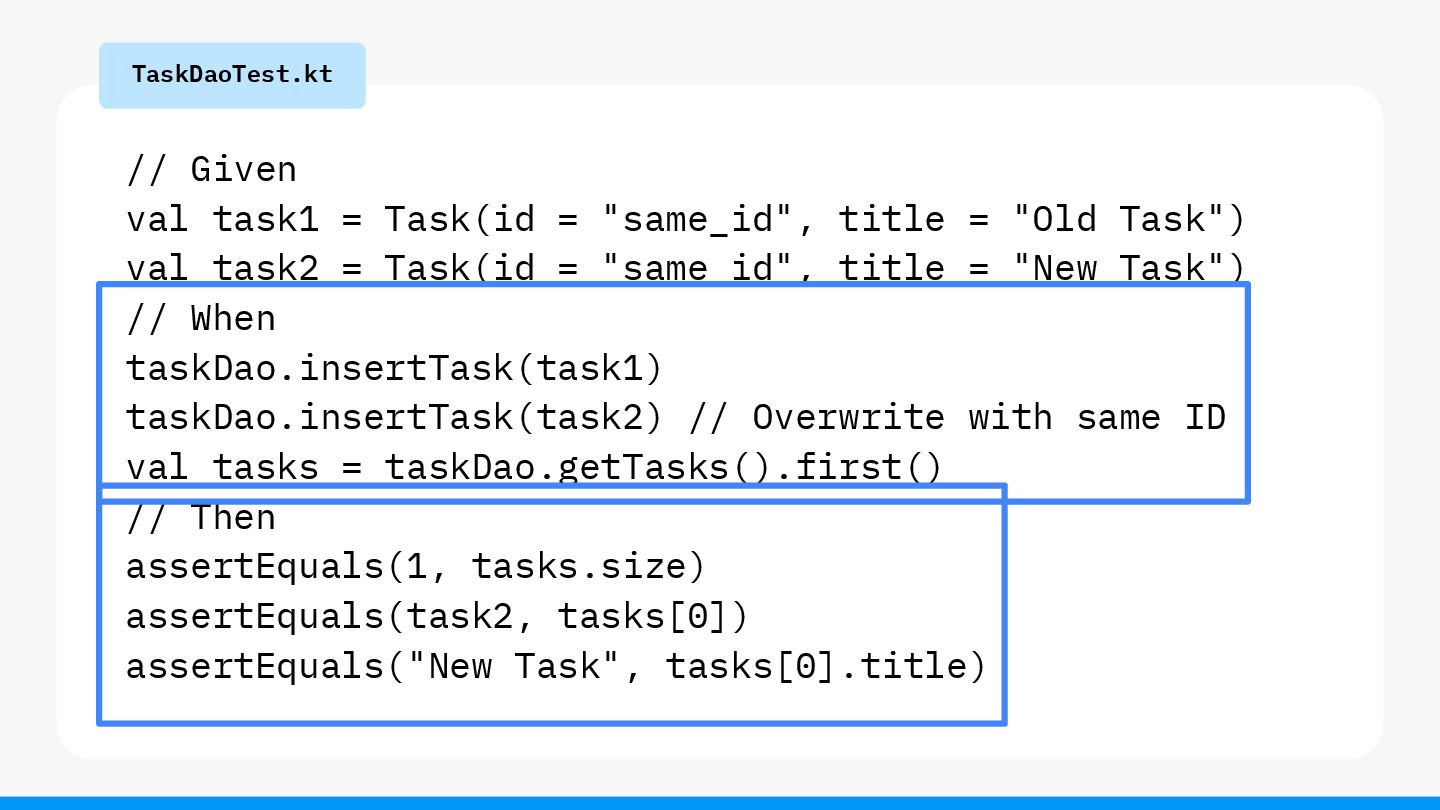The height and width of the screenshot is (810, 1440).
Task: Click the // Then comment
Action: 200,518
